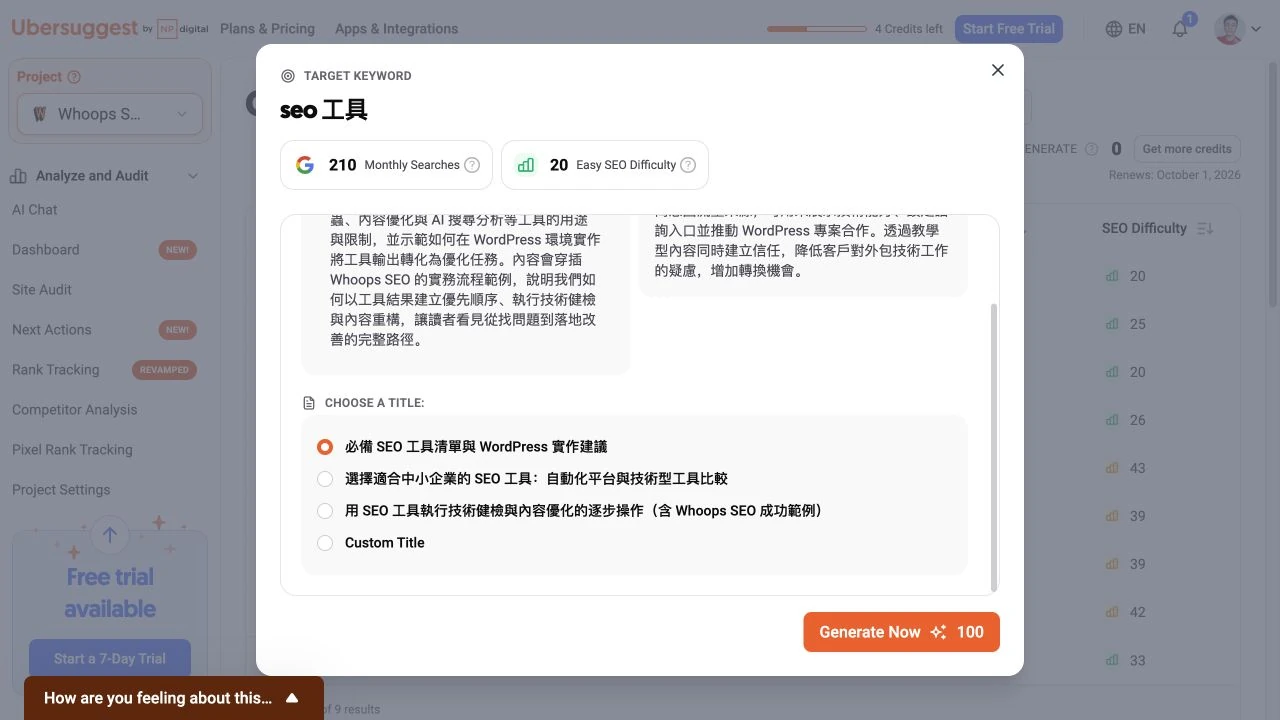Click the target keyword bullseye icon
The width and height of the screenshot is (1280, 720).
click(288, 76)
